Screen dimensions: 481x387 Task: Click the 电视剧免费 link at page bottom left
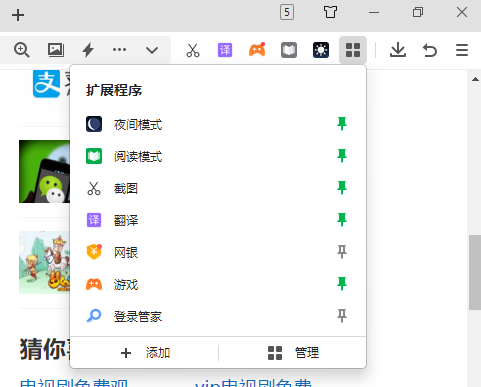click(74, 383)
